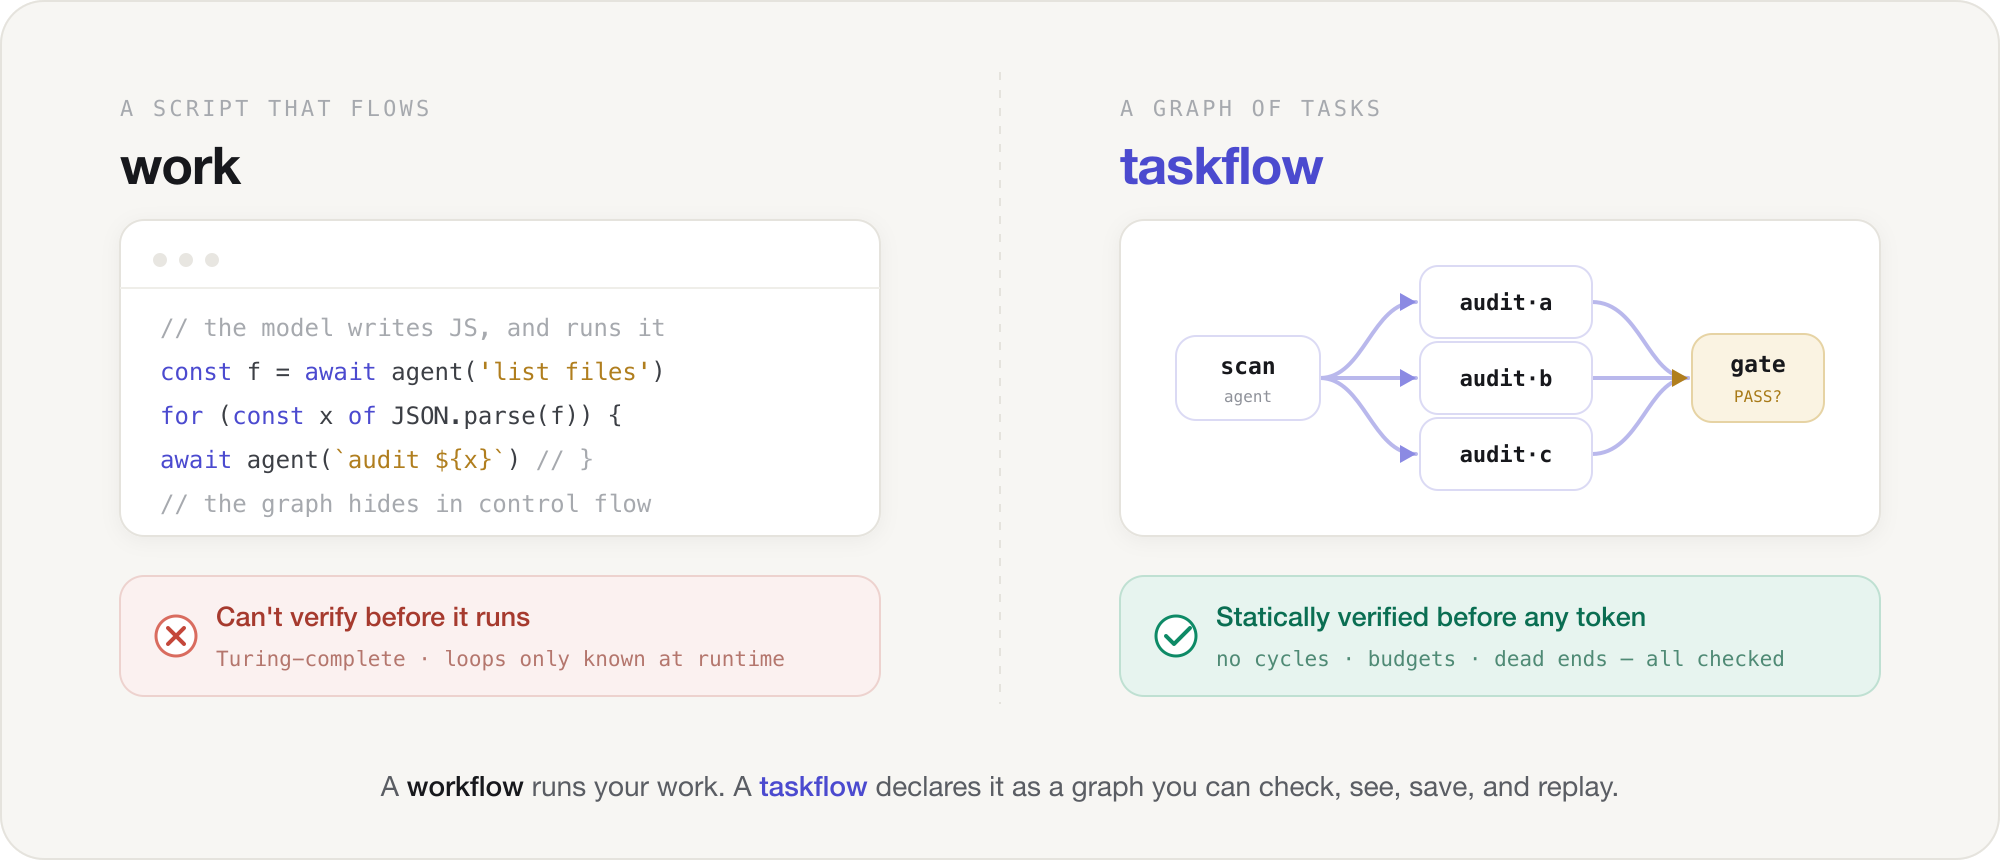Click 'A GRAPH OF TASKS' label
Screen dimensions: 2000x860
(1250, 108)
